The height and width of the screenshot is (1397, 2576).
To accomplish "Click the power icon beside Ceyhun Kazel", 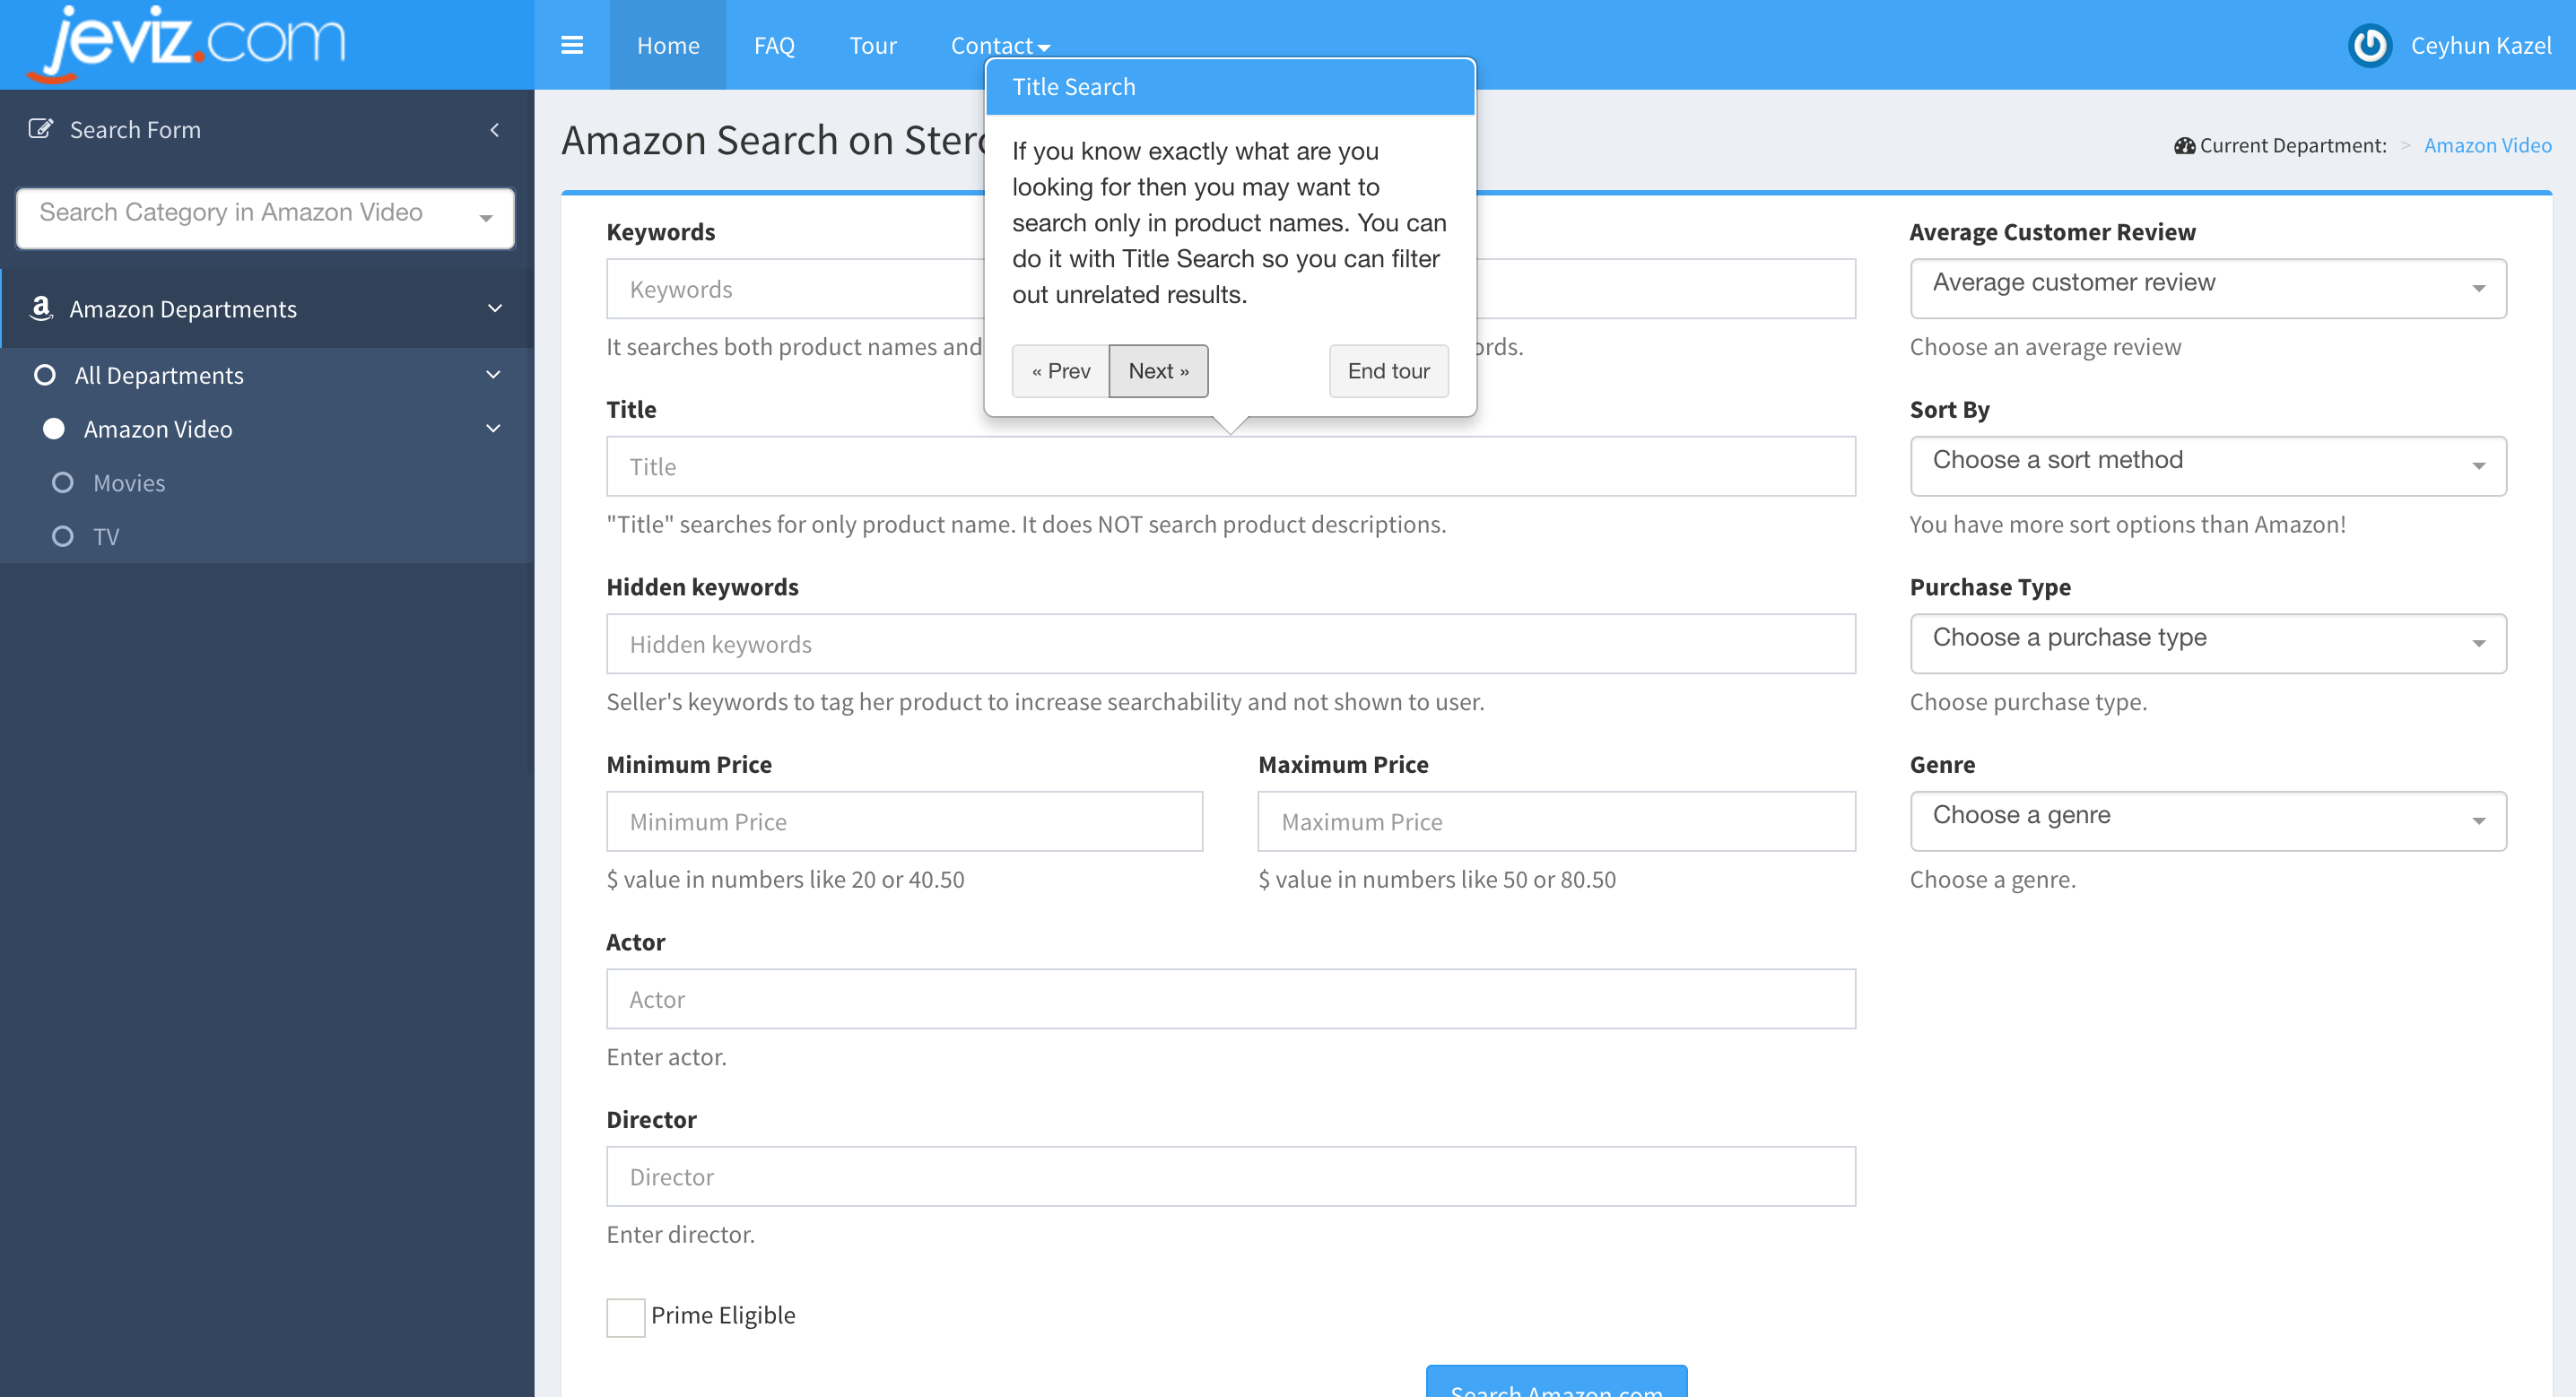I will click(2369, 45).
